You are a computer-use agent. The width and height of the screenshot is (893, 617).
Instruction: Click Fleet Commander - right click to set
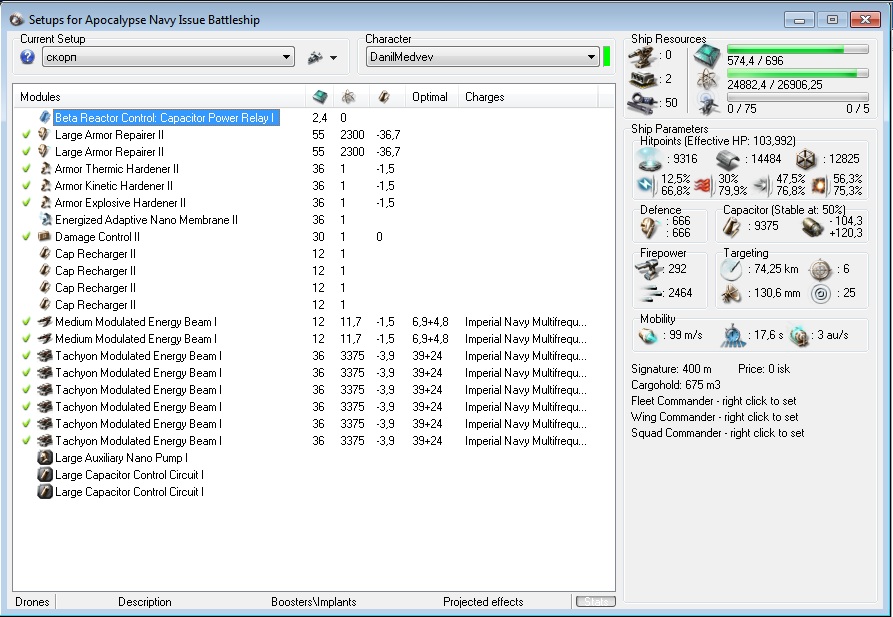click(714, 401)
